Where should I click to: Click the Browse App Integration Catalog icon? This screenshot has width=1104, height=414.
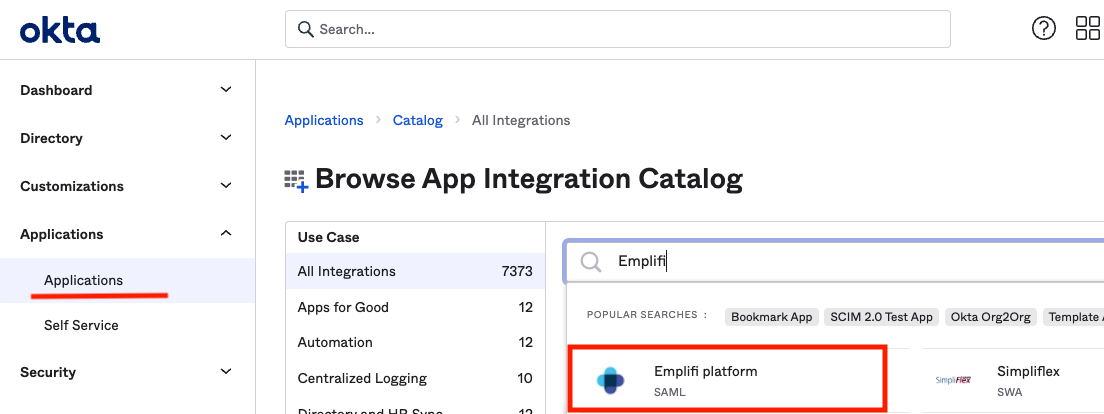click(296, 181)
